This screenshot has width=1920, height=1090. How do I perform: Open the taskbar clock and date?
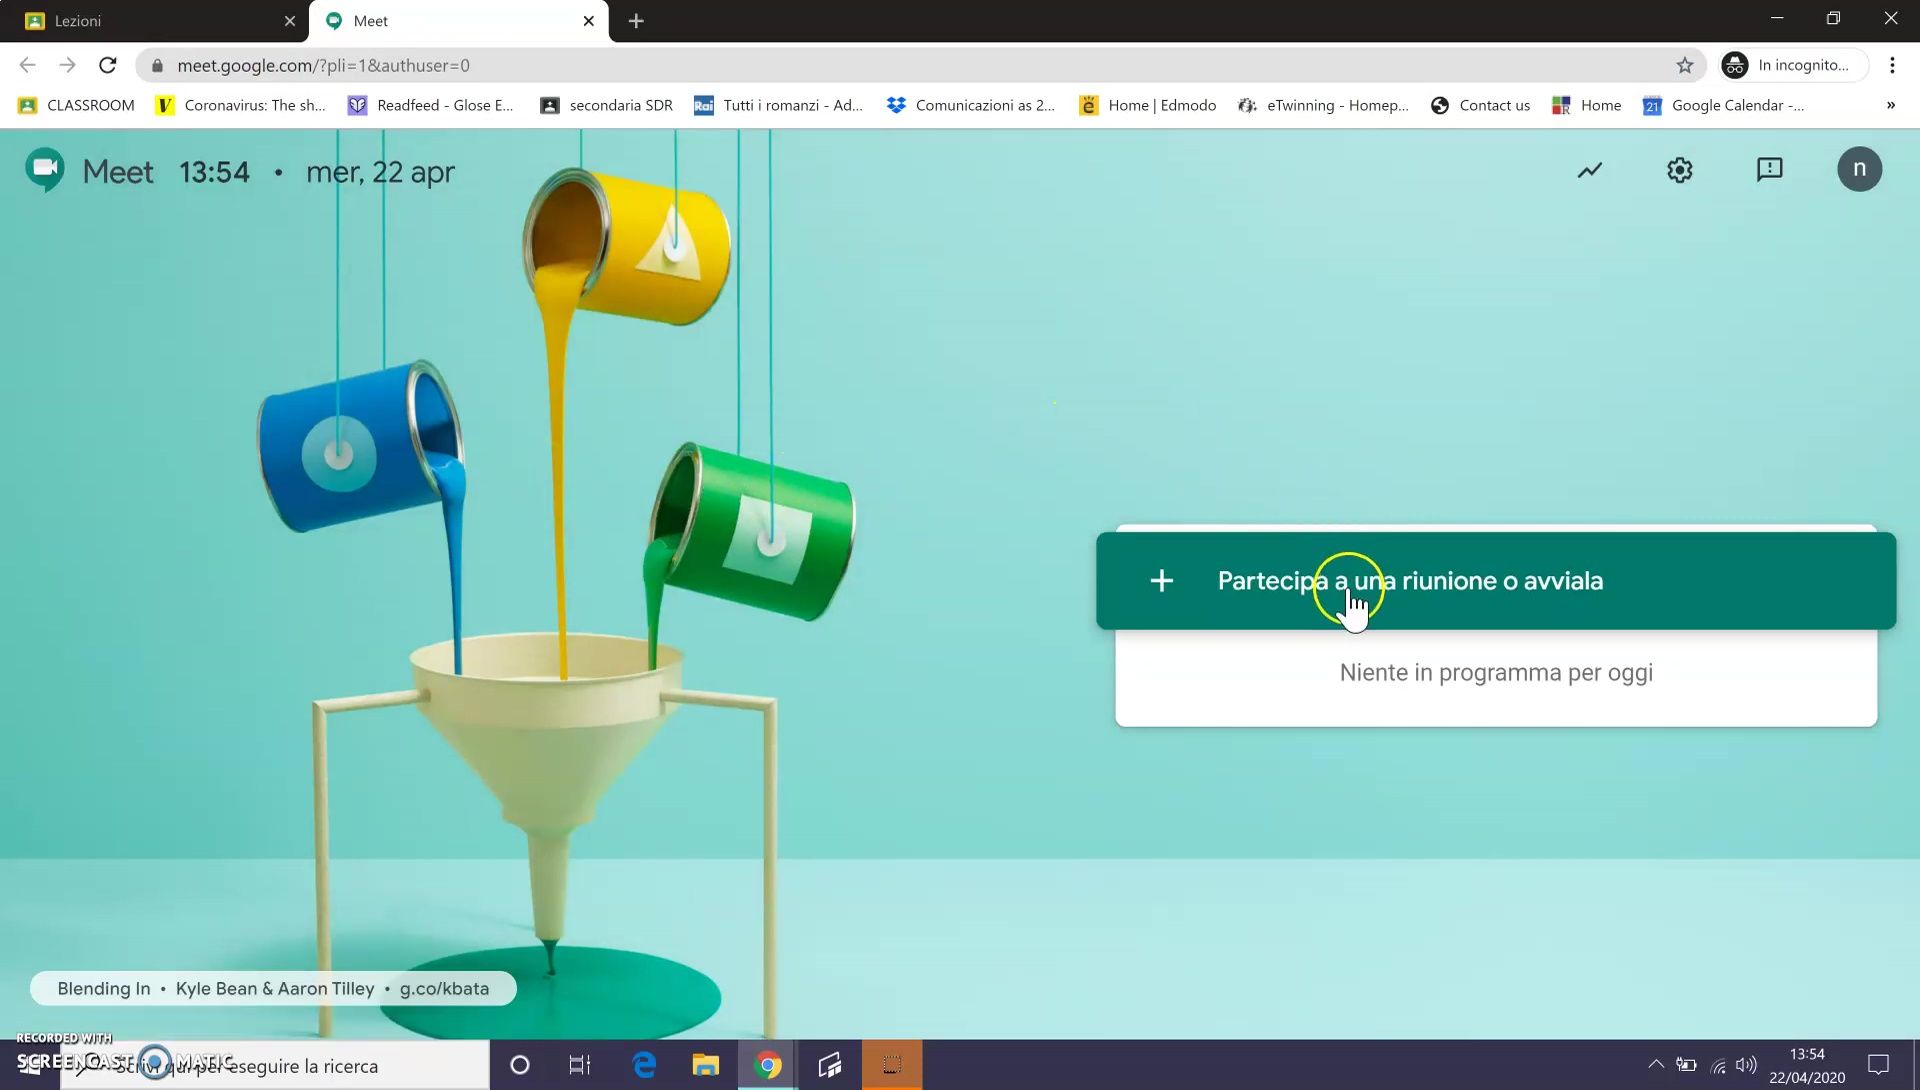1807,1066
